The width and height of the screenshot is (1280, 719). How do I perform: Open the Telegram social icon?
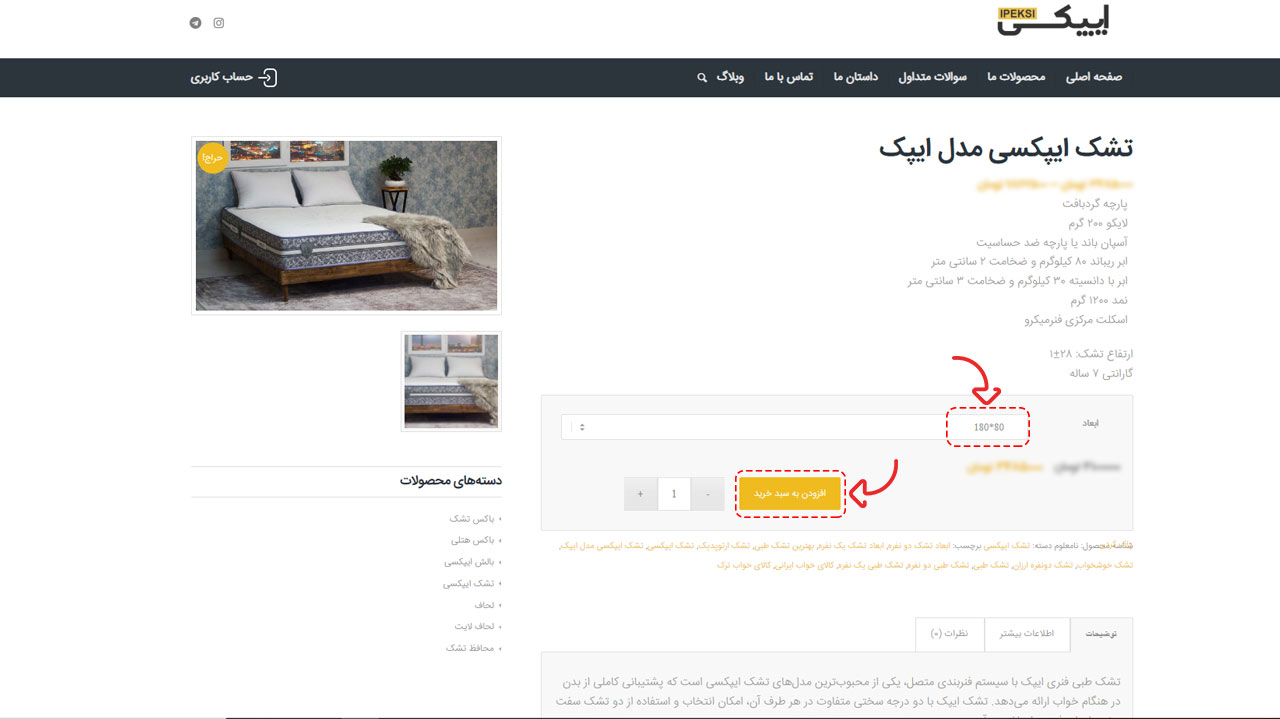pos(195,23)
